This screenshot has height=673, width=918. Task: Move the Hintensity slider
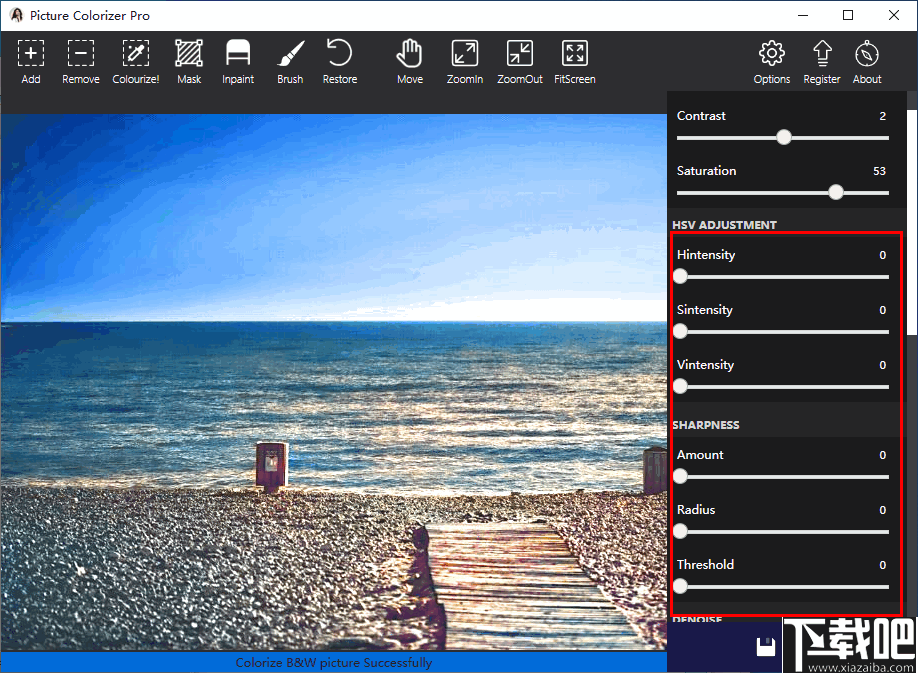point(681,276)
